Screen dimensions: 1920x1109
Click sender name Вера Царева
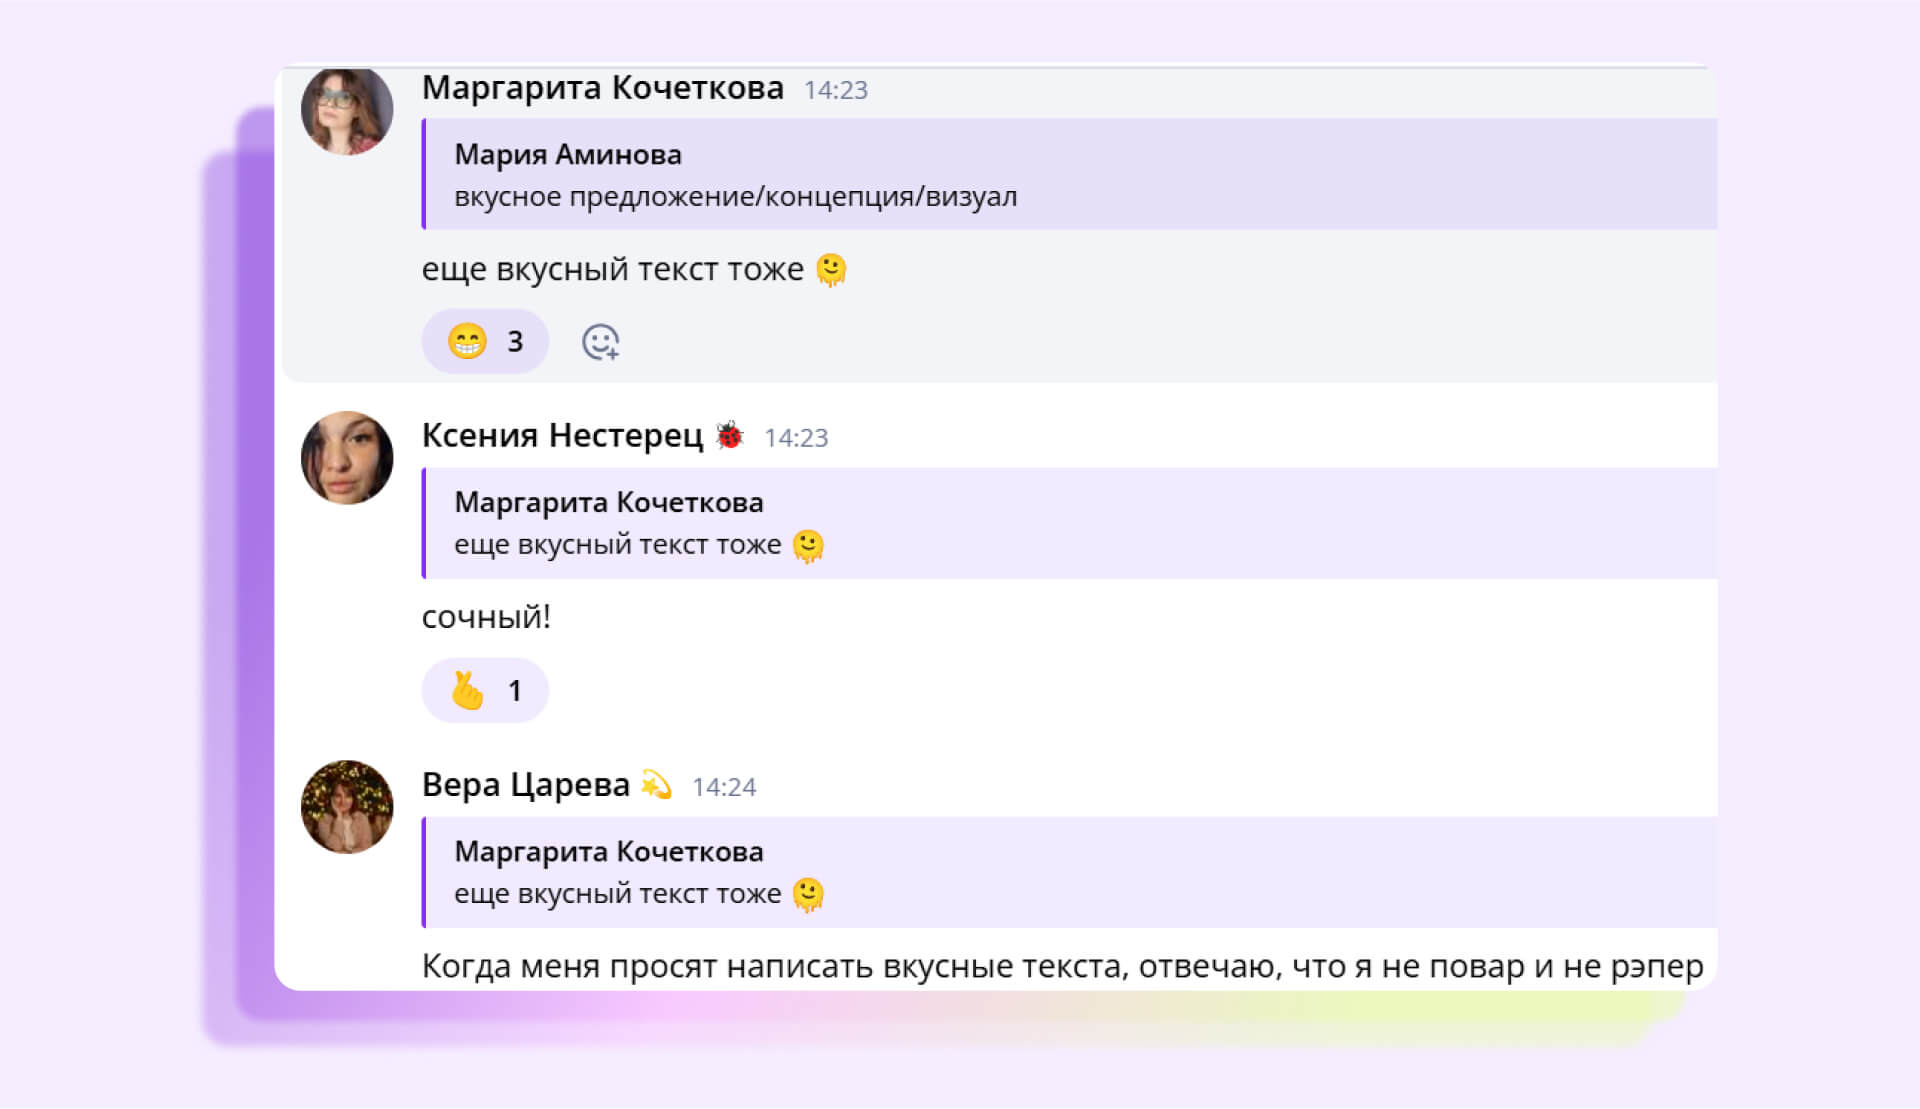coord(525,785)
